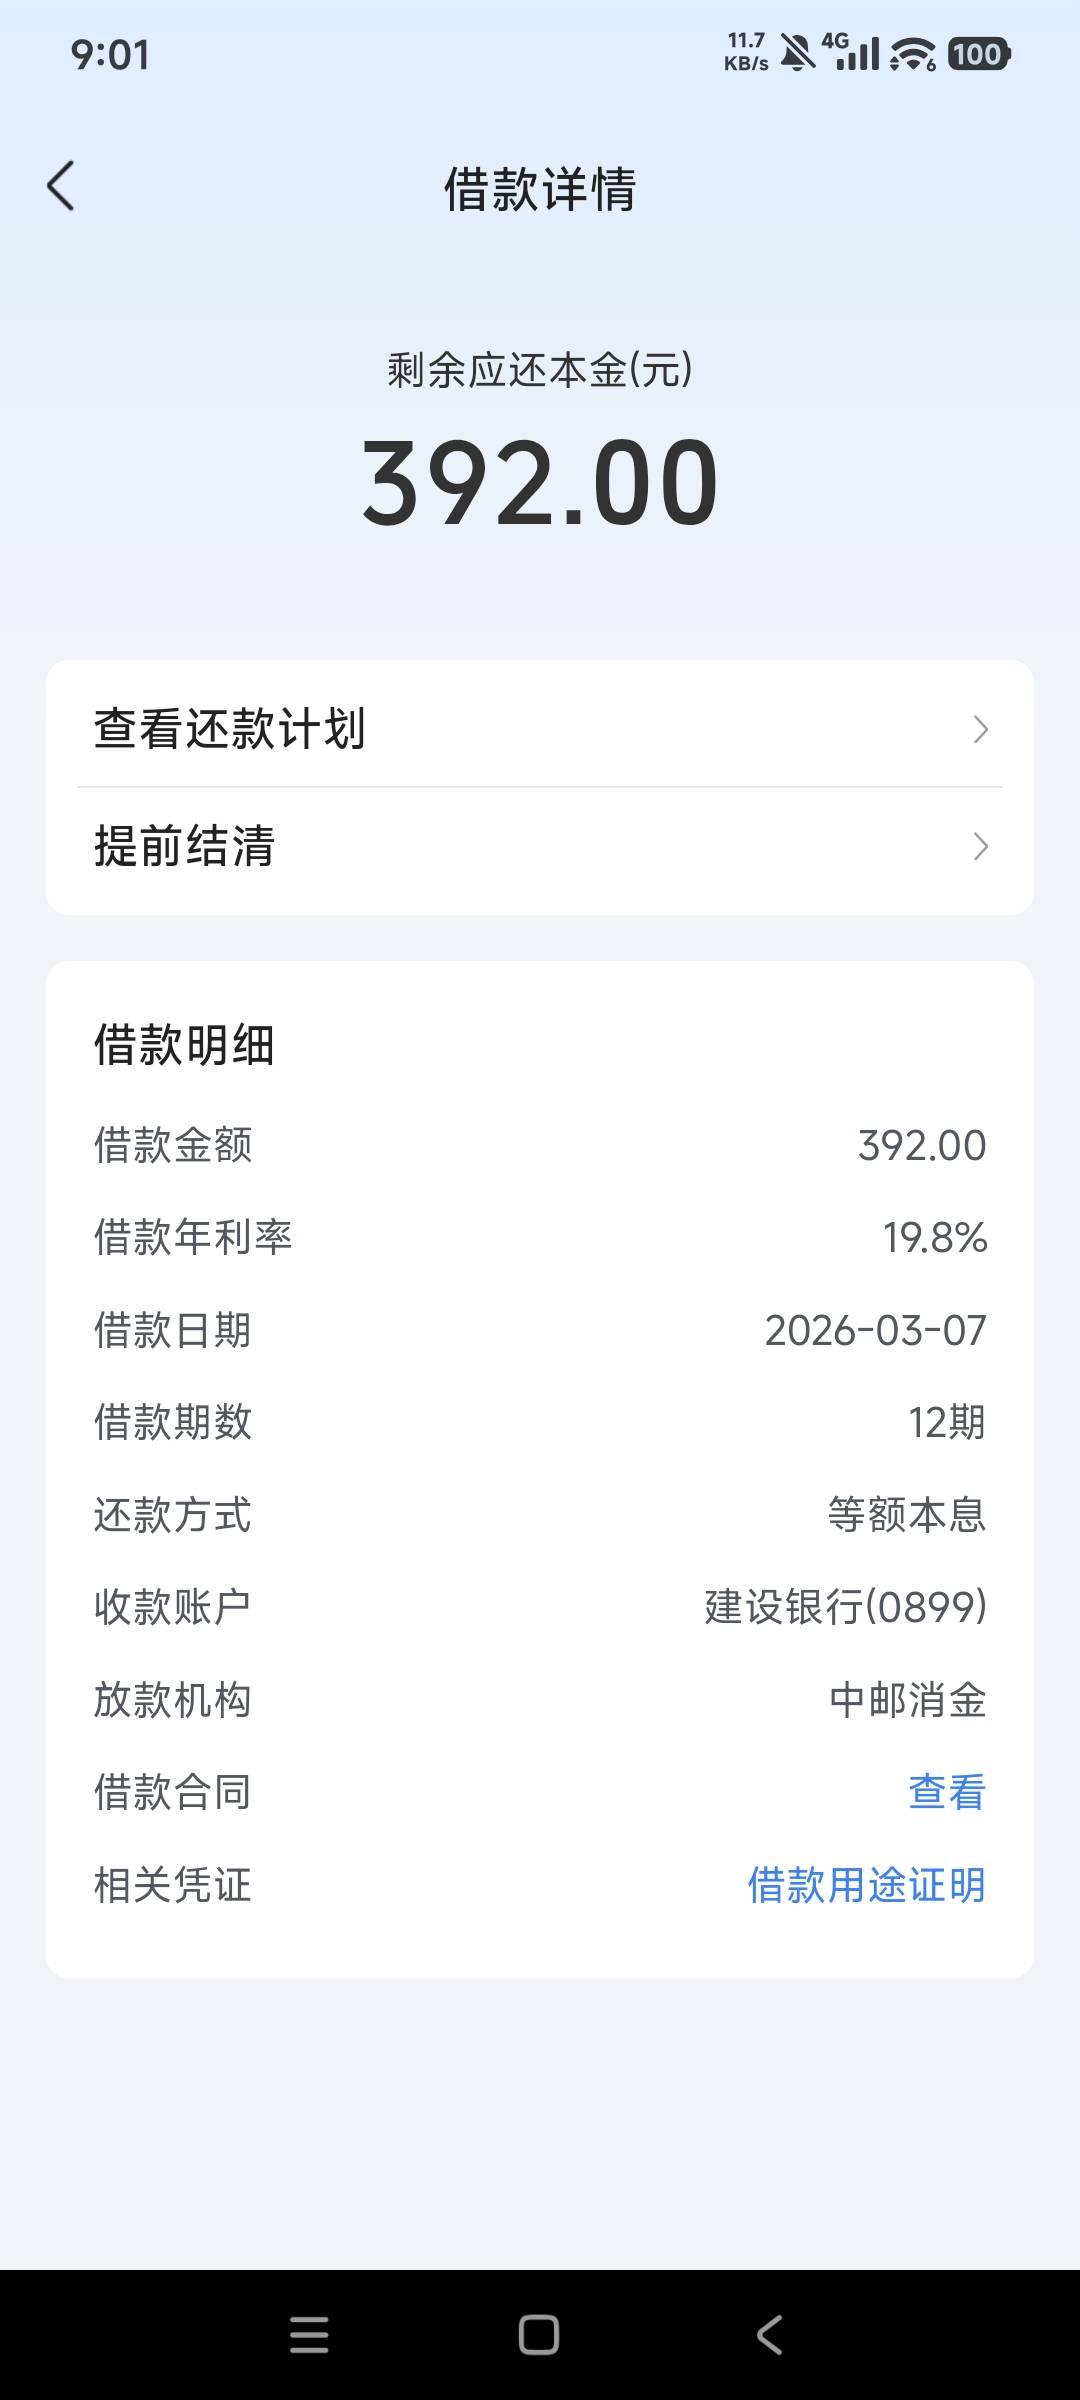Tap the 19.8% annual interest rate value
Image resolution: width=1080 pixels, height=2400 pixels.
[x=934, y=1238]
